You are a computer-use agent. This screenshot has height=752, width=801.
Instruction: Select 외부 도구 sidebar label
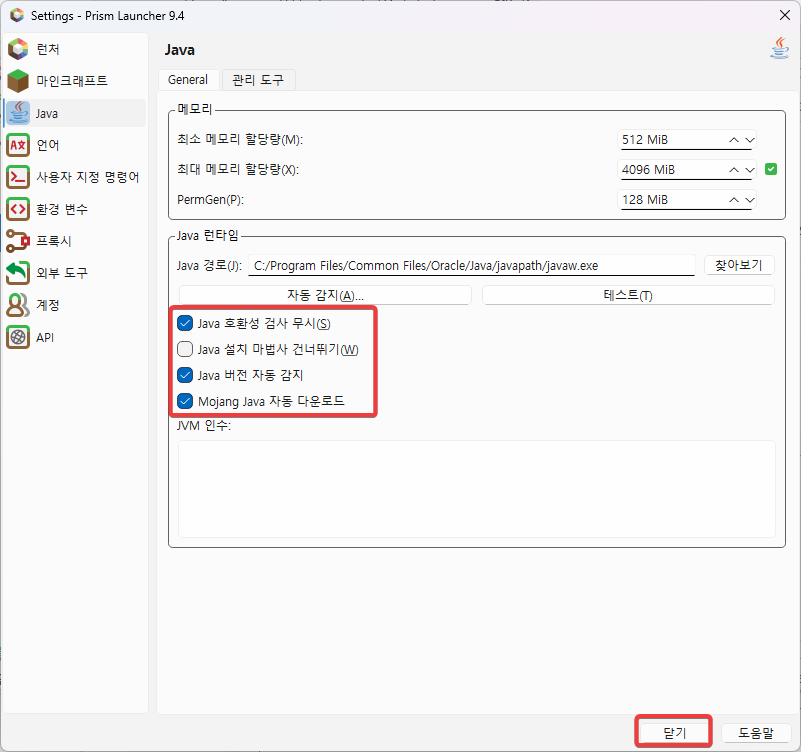pyautogui.click(x=62, y=273)
